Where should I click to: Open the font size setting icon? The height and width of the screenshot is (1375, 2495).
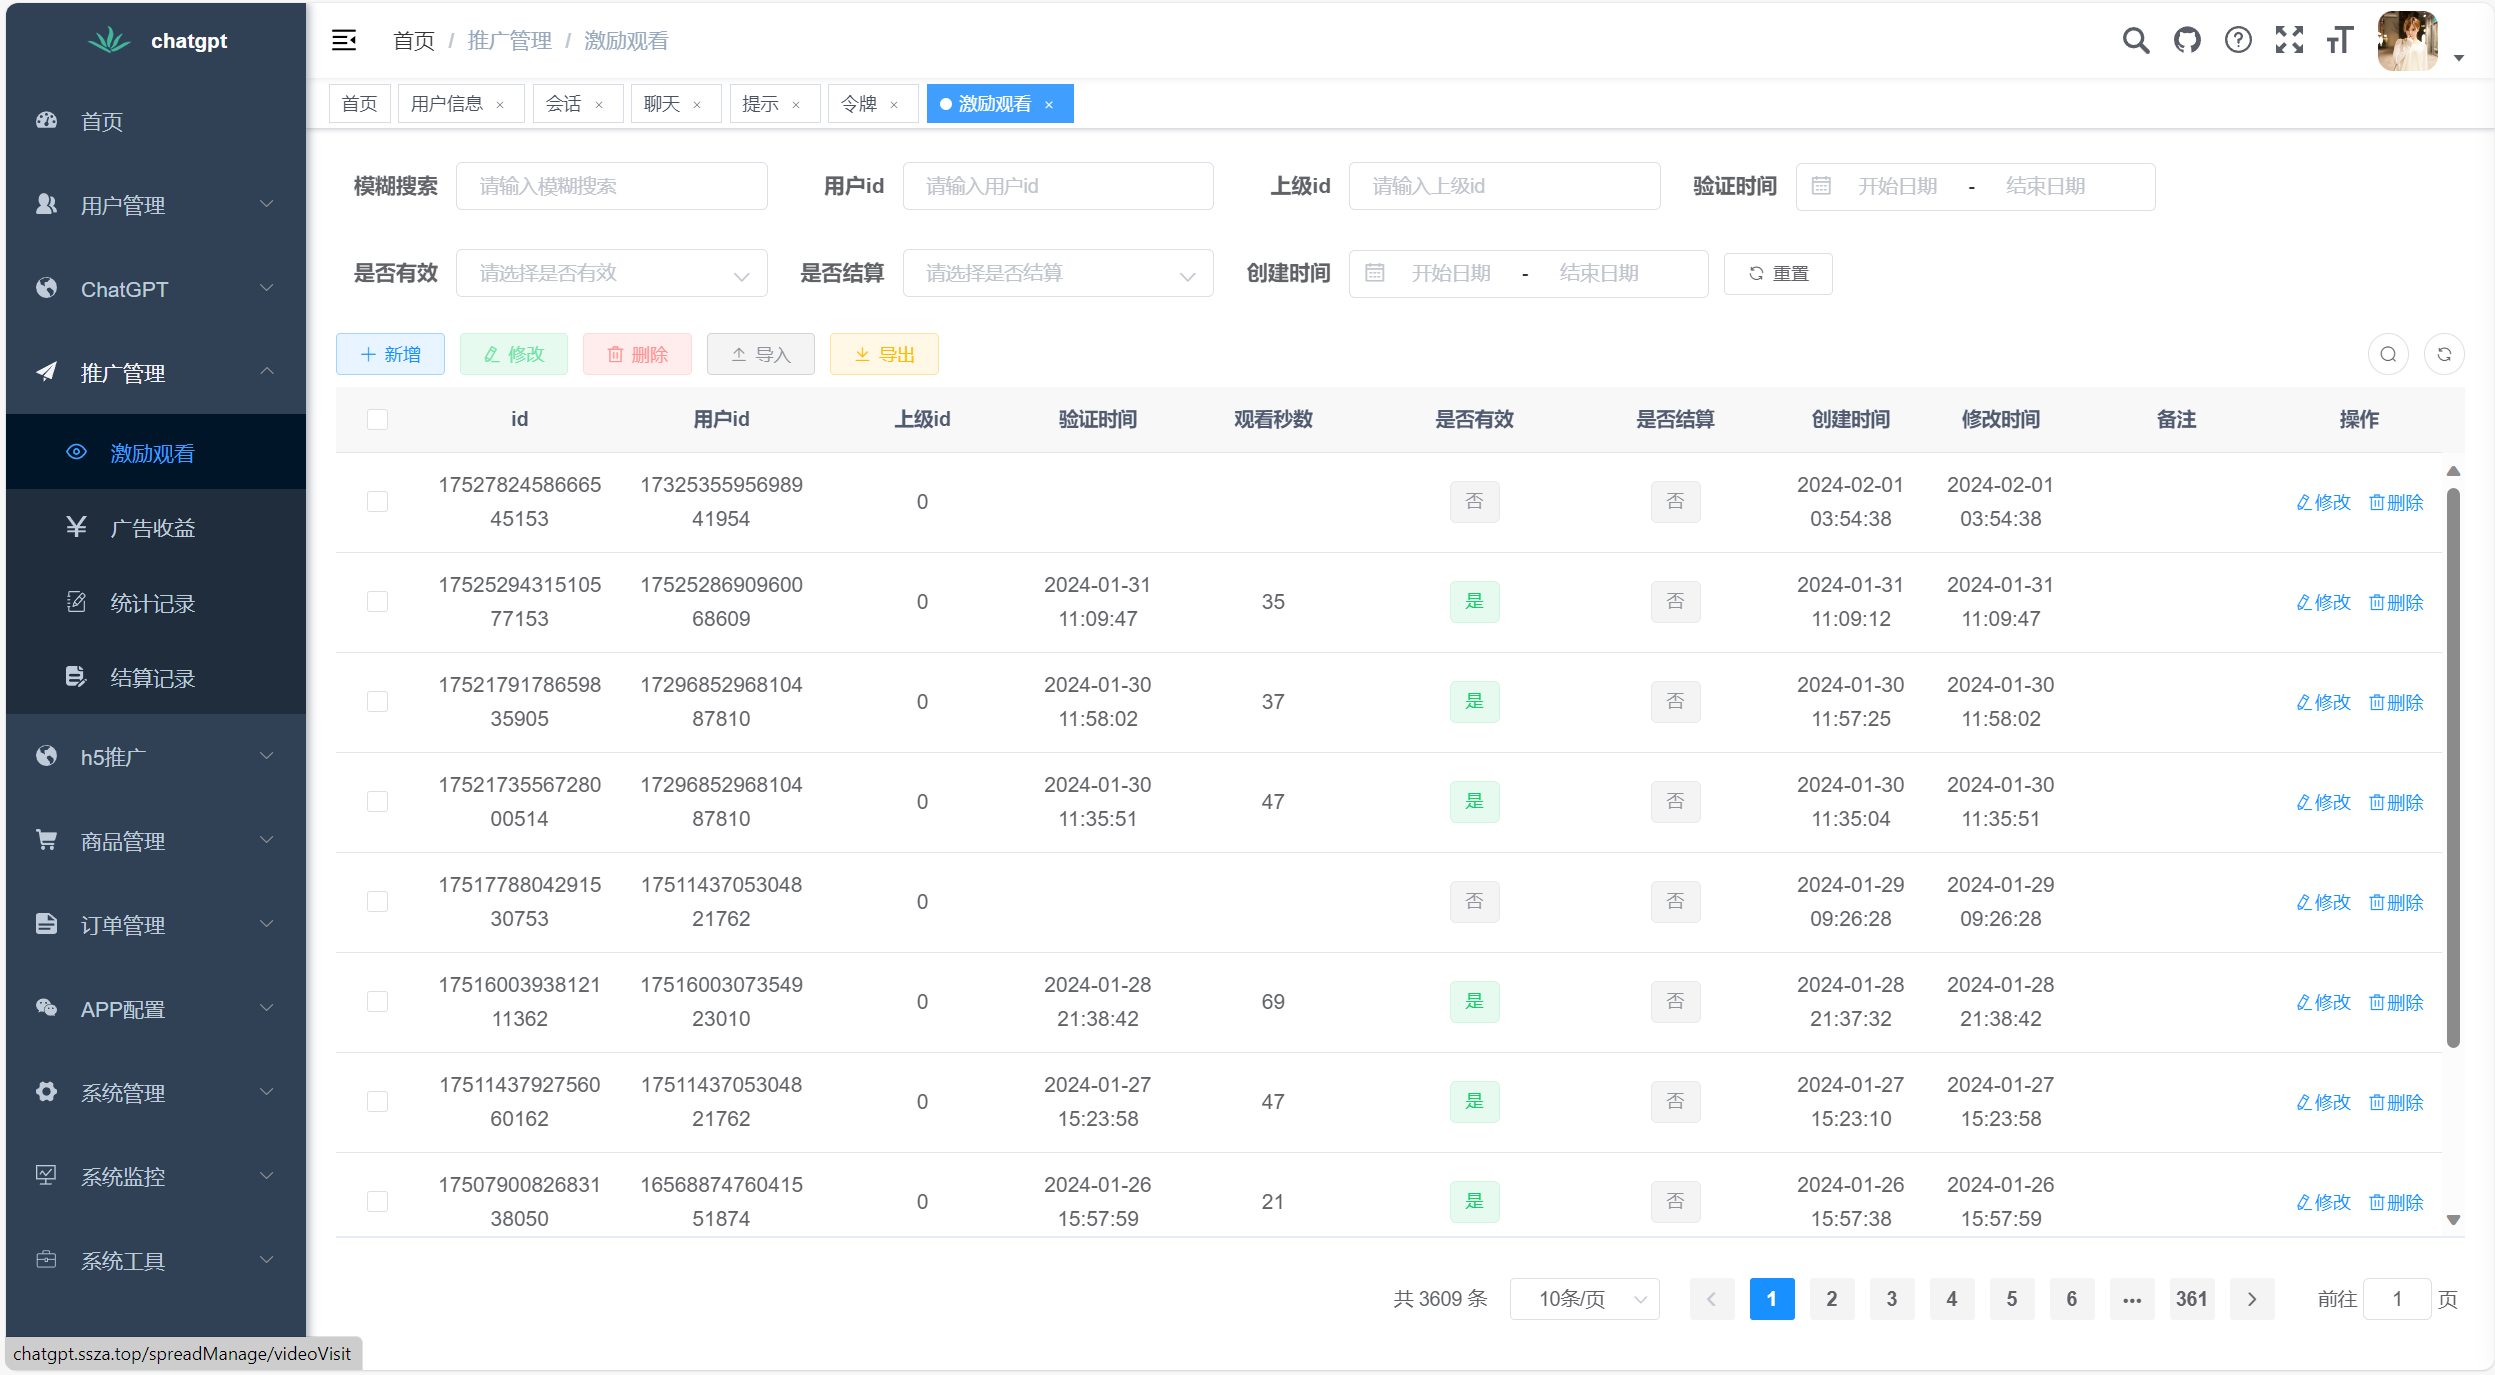[2340, 40]
